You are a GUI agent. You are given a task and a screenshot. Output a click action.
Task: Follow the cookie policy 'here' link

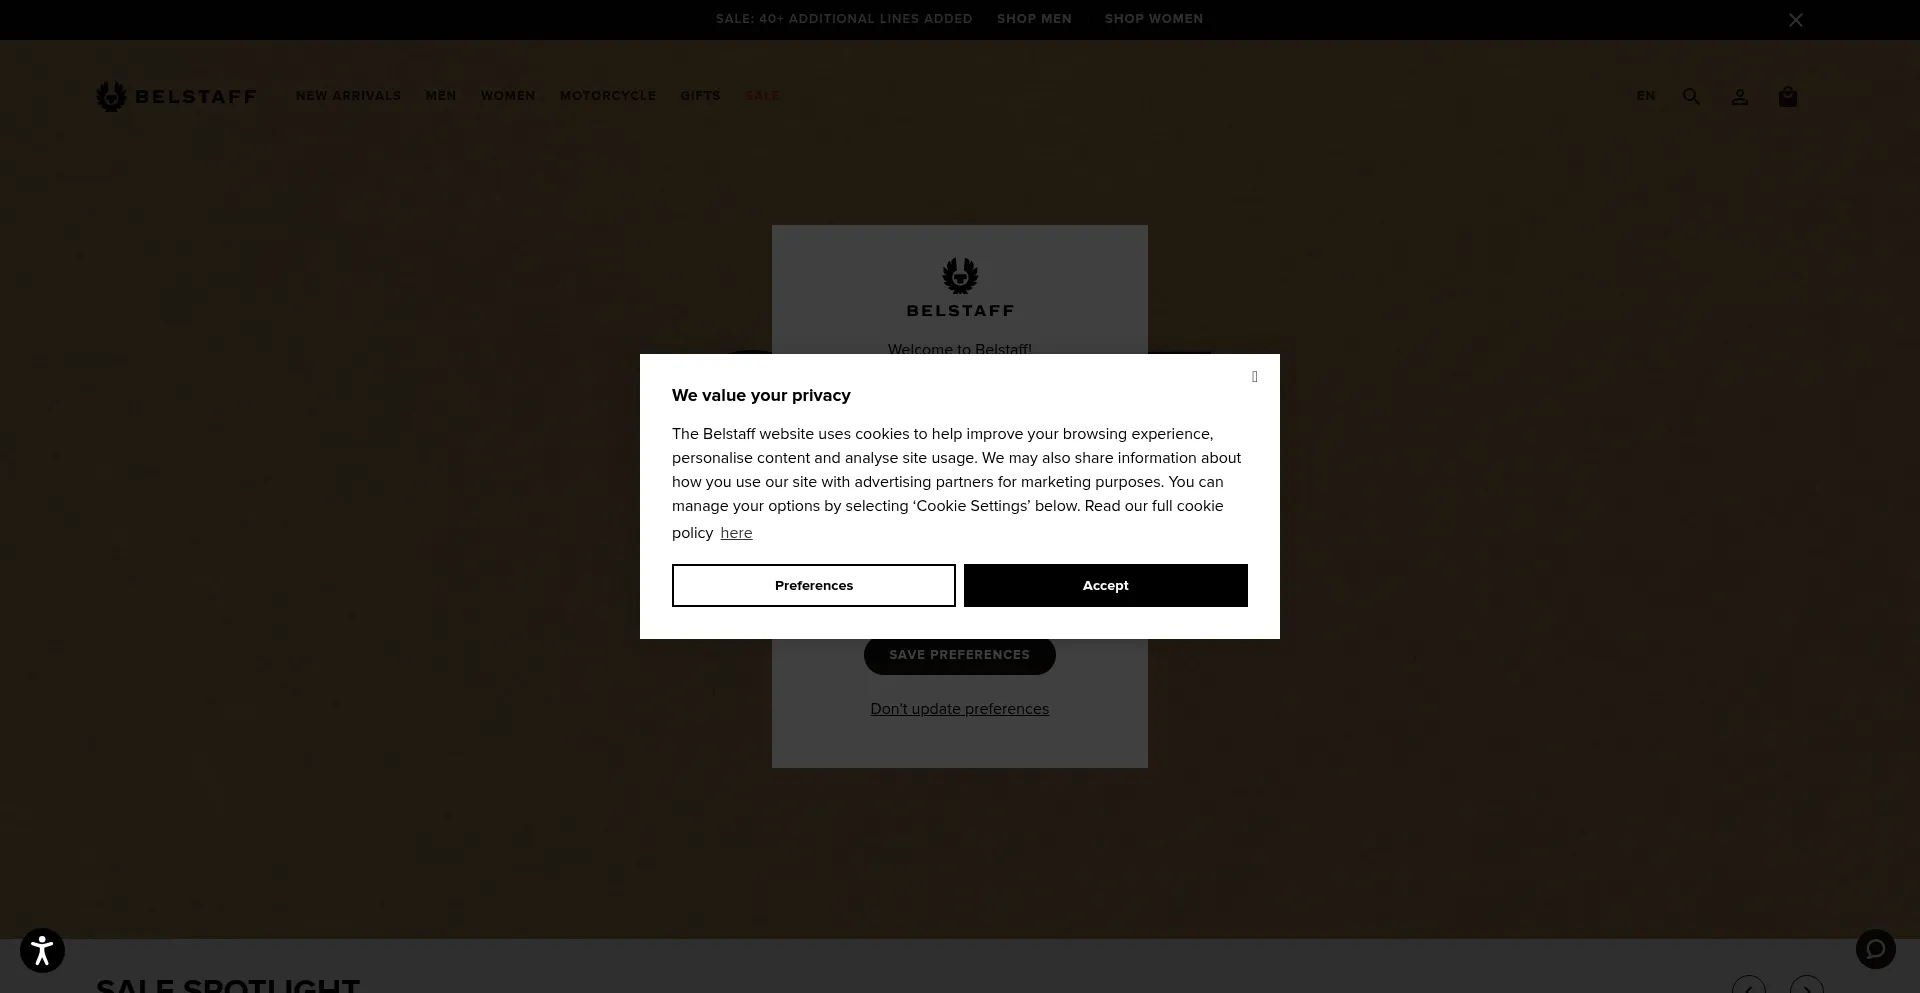[736, 533]
